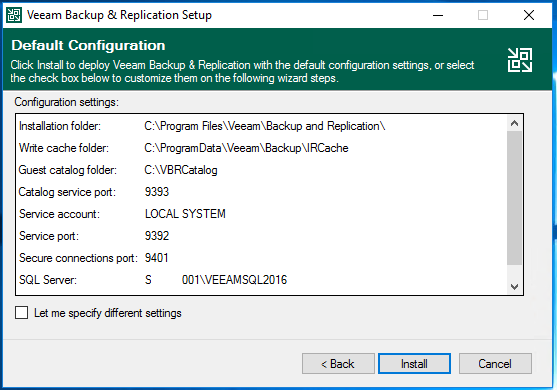Image resolution: width=557 pixels, height=390 pixels.
Task: Click the path 'C:\Program Files\Veeam\Backup and Replication\'
Action: (265, 126)
